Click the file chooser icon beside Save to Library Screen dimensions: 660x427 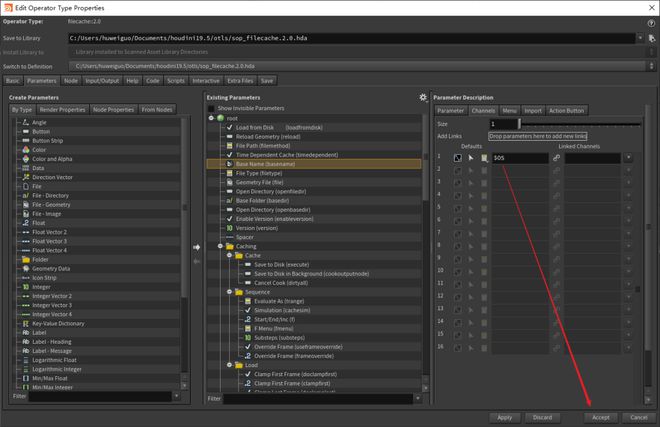click(652, 38)
